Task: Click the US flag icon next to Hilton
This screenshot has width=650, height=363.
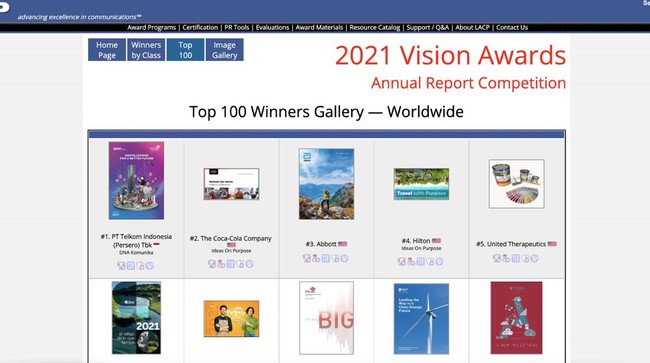Action: (x=436, y=241)
